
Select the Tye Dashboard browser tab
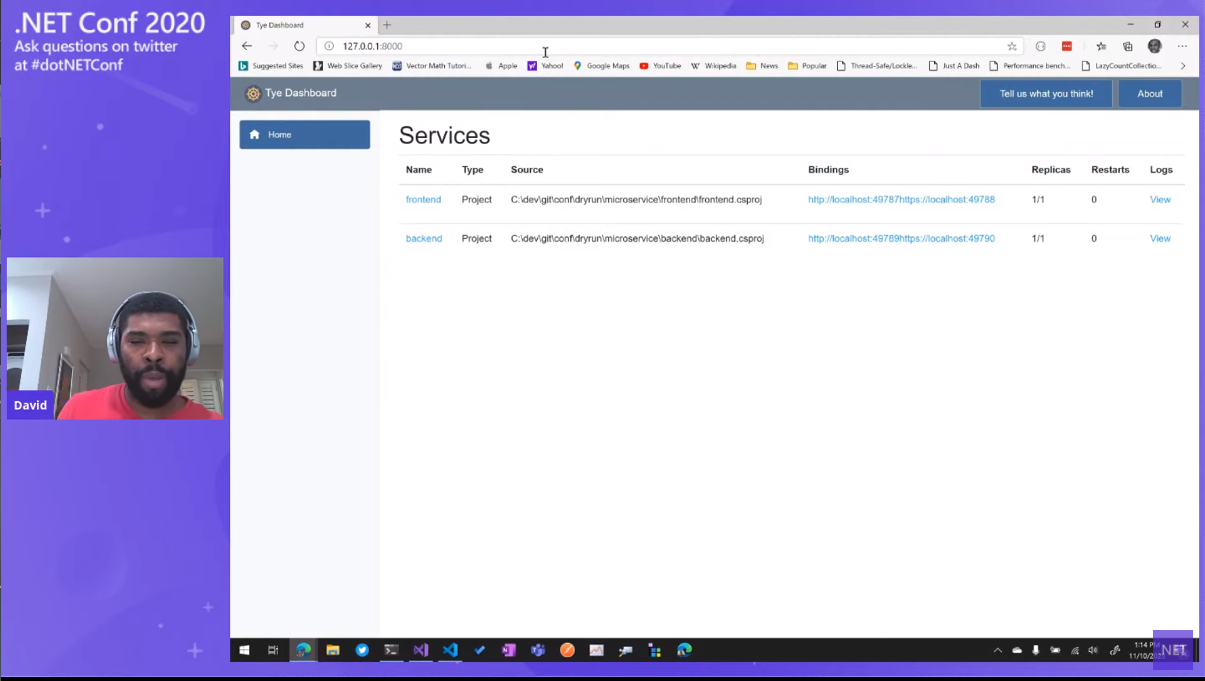pyautogui.click(x=300, y=25)
